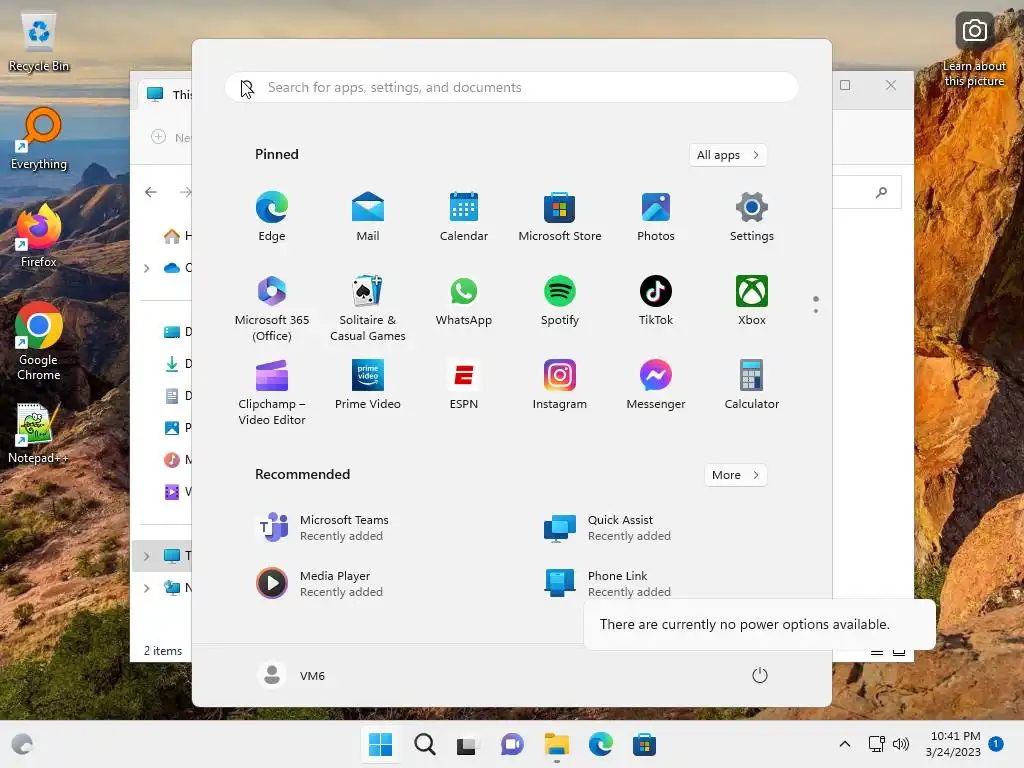The height and width of the screenshot is (768, 1024).
Task: Select the Notepad++ desktop shortcut
Action: 39,433
